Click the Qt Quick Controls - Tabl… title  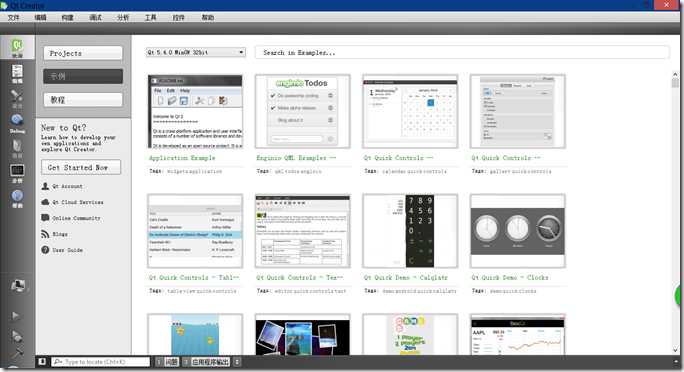pyautogui.click(x=194, y=277)
